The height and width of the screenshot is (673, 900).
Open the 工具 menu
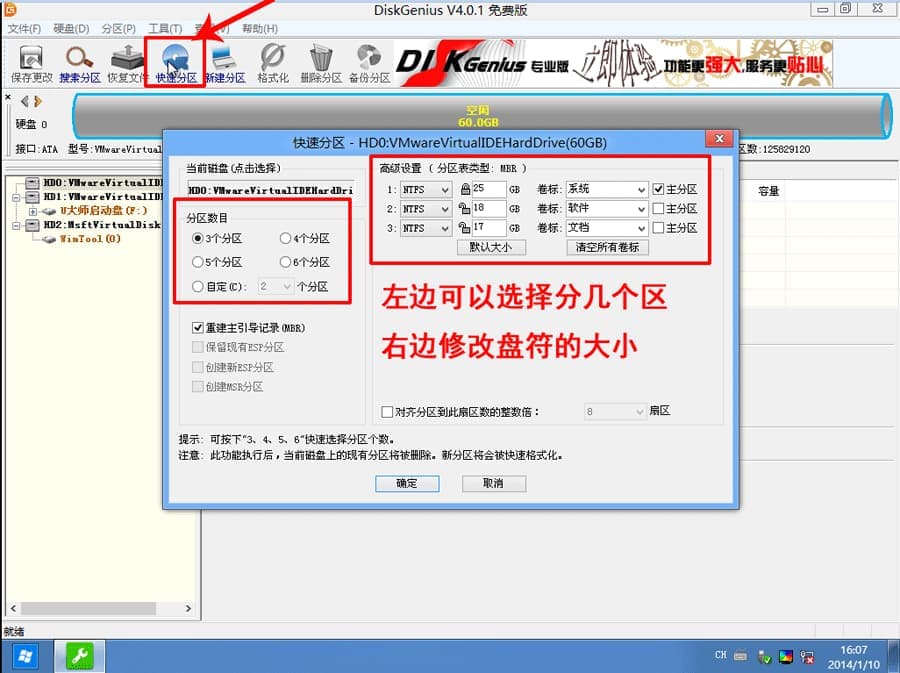(x=165, y=28)
